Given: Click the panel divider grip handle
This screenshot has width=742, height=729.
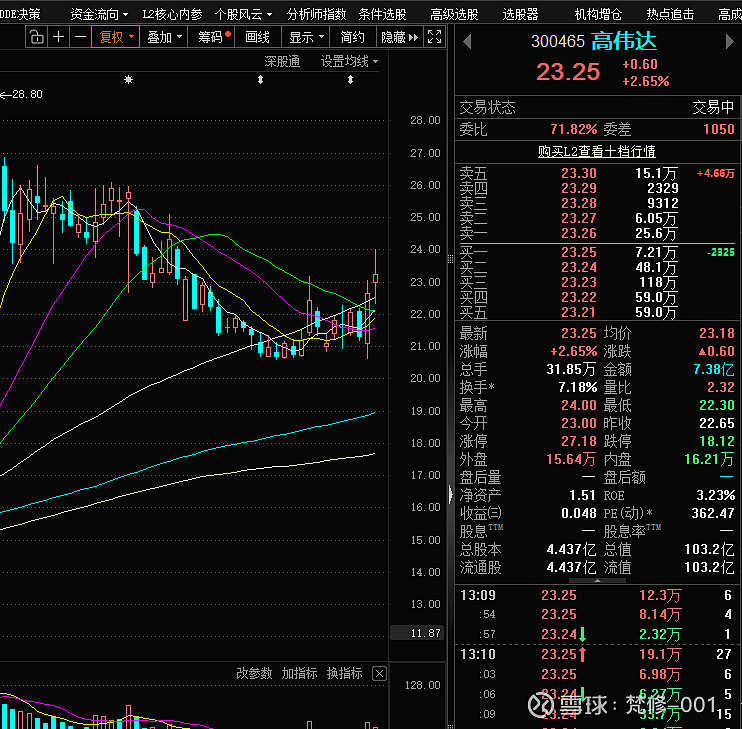Looking at the screenshot, I should (x=450, y=259).
